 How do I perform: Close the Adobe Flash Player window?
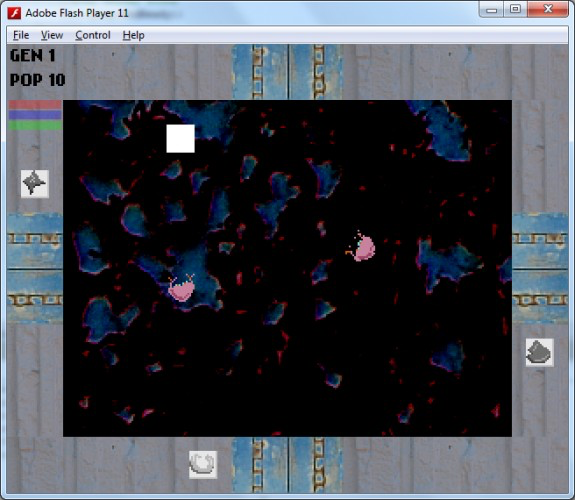click(548, 9)
